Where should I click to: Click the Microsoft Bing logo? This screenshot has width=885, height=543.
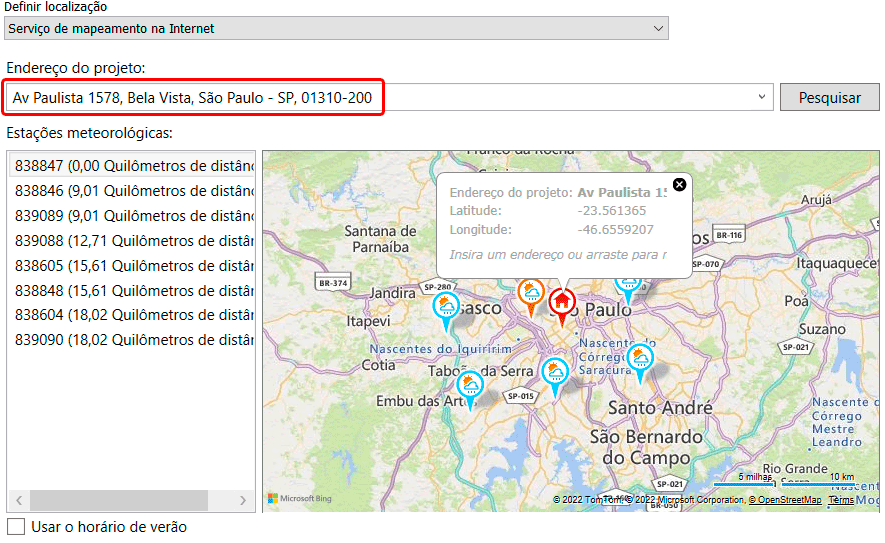[298, 498]
